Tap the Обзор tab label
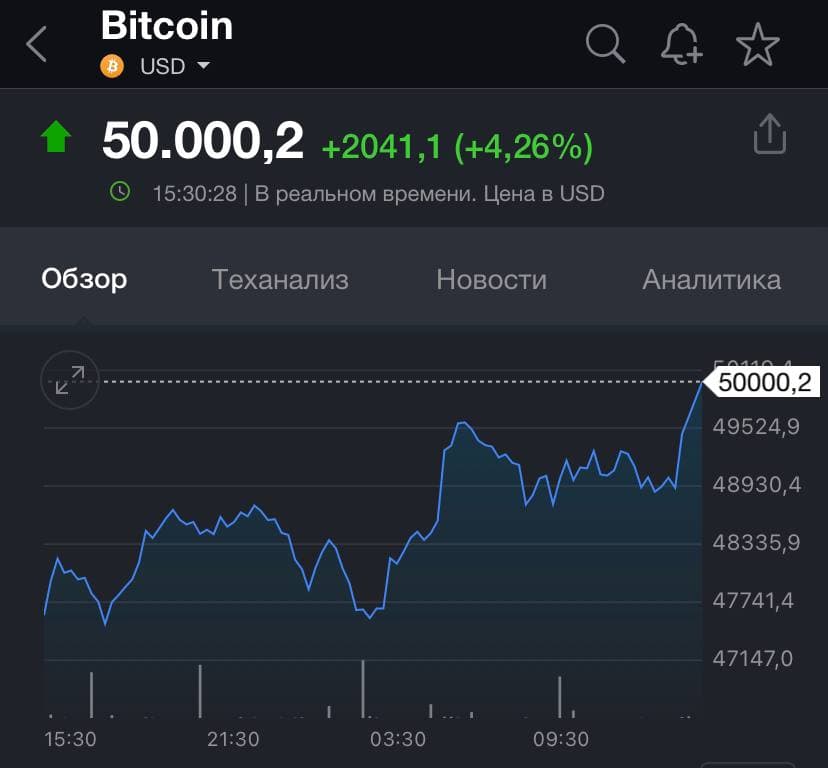 (84, 279)
